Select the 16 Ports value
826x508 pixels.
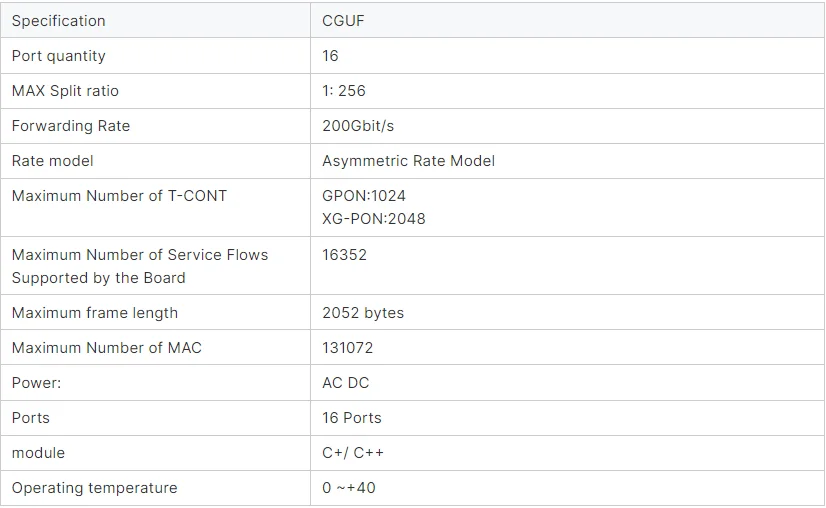tap(351, 418)
